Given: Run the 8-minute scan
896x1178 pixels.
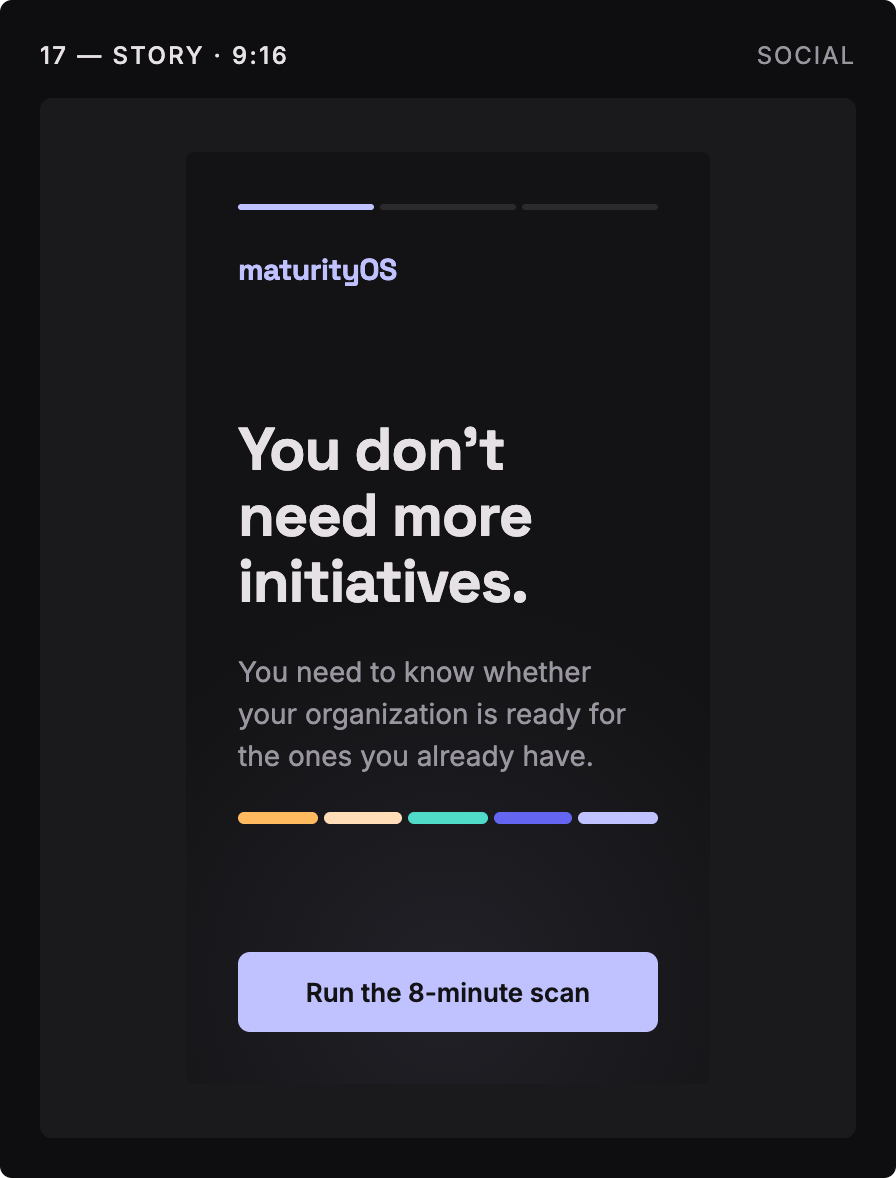Looking at the screenshot, I should pos(448,992).
